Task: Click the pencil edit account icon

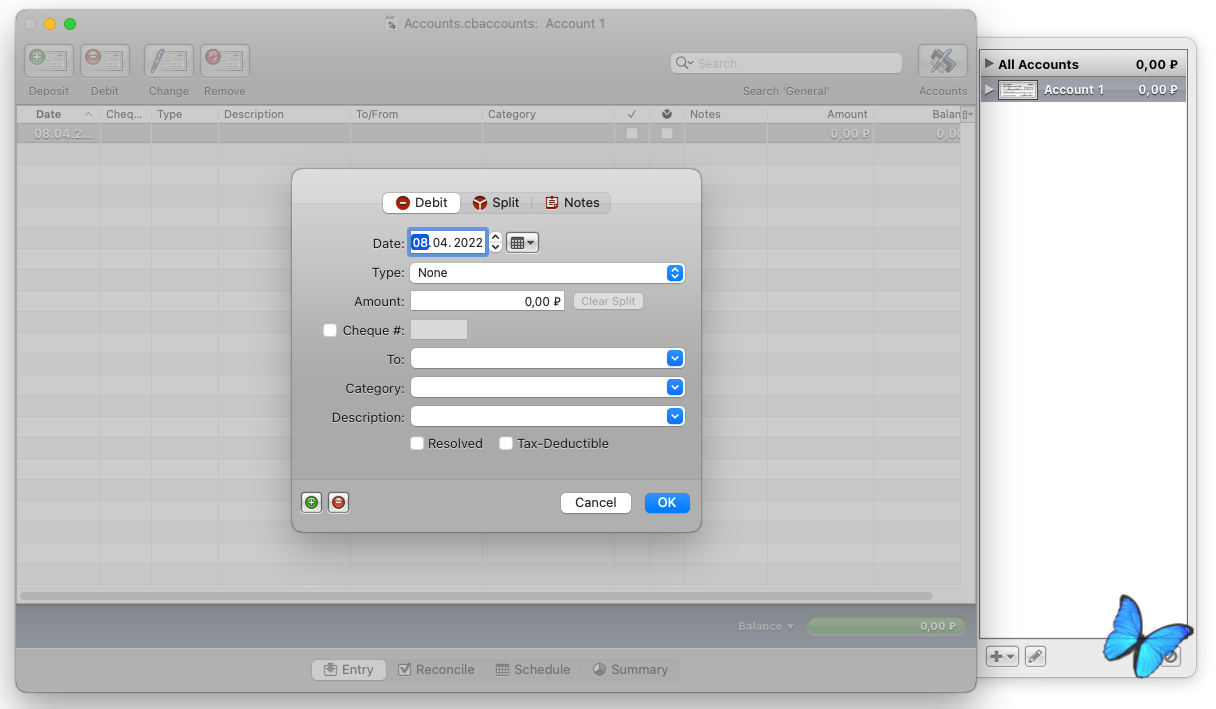Action: click(1035, 657)
